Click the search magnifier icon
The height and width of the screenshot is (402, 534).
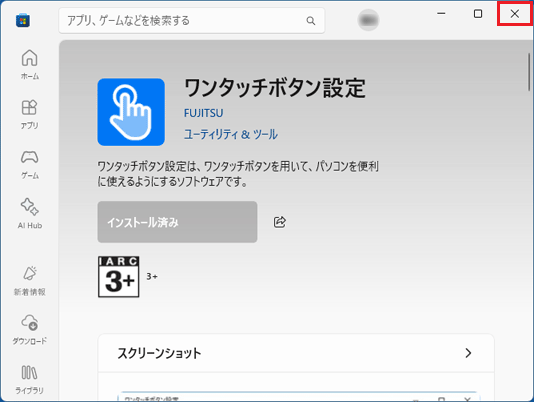click(311, 21)
